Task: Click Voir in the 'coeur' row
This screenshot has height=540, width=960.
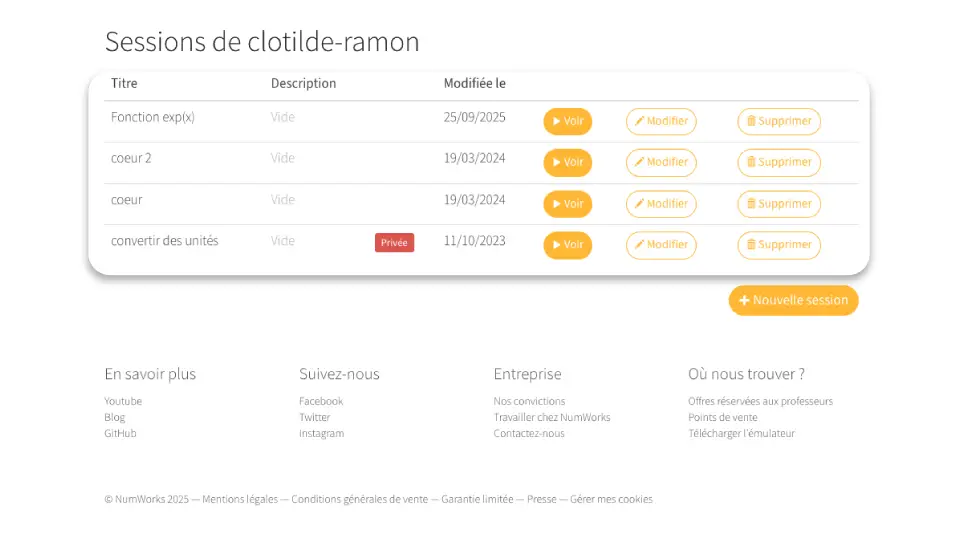Action: [568, 204]
